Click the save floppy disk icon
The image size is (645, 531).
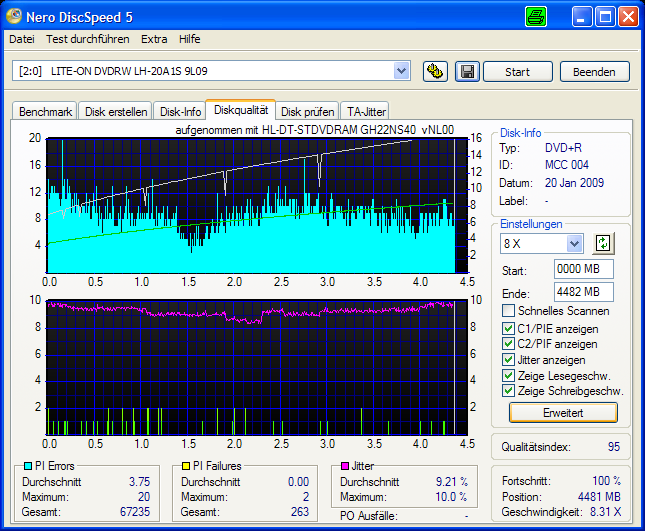467,72
